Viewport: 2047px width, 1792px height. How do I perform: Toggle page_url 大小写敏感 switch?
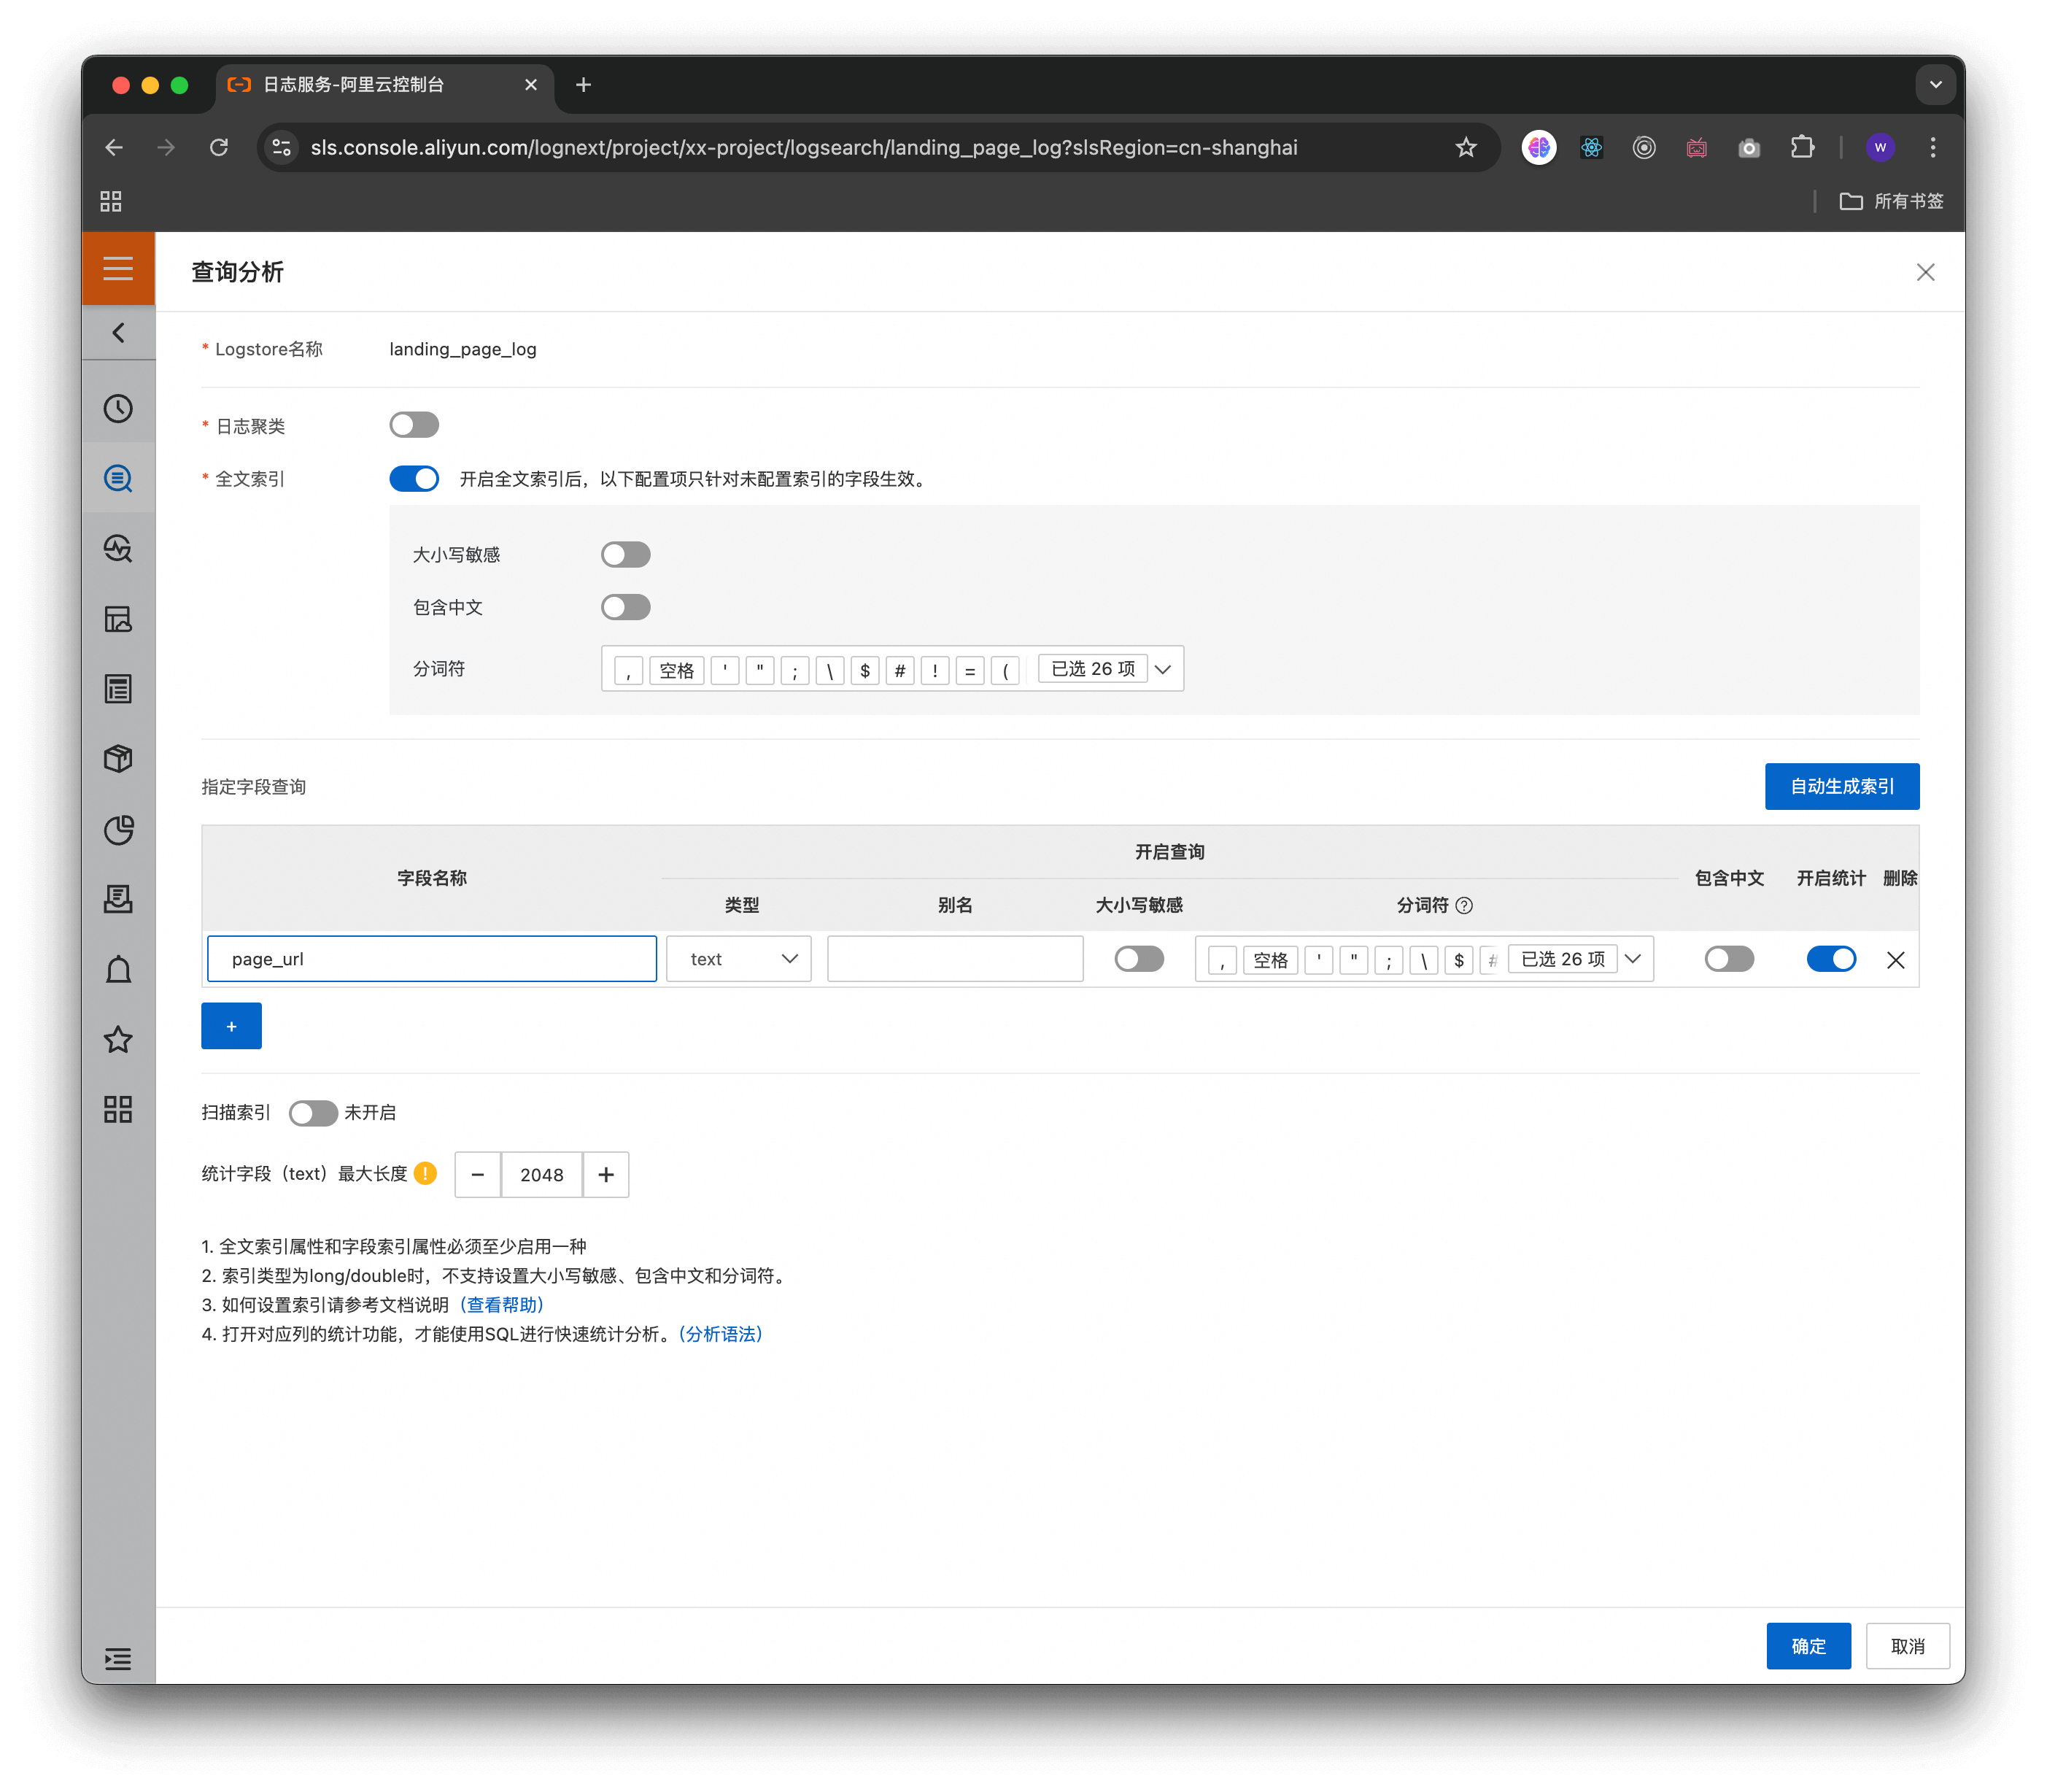click(1139, 959)
